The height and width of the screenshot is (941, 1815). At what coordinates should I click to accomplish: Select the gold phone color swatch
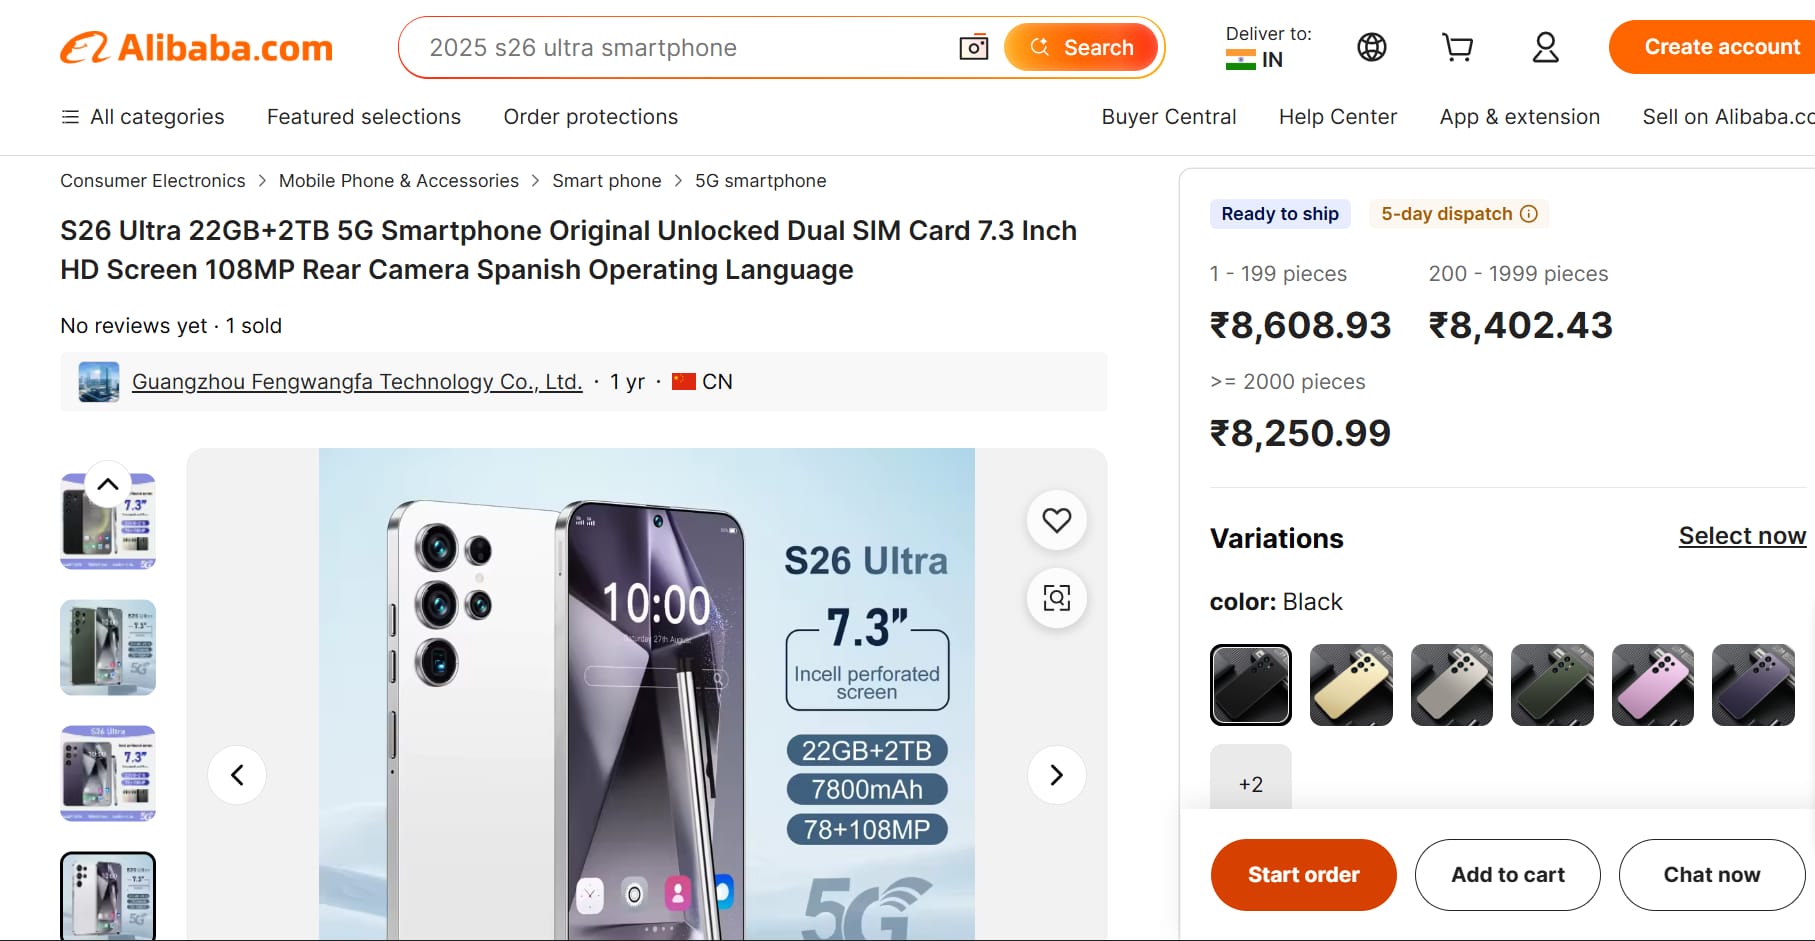click(x=1351, y=685)
